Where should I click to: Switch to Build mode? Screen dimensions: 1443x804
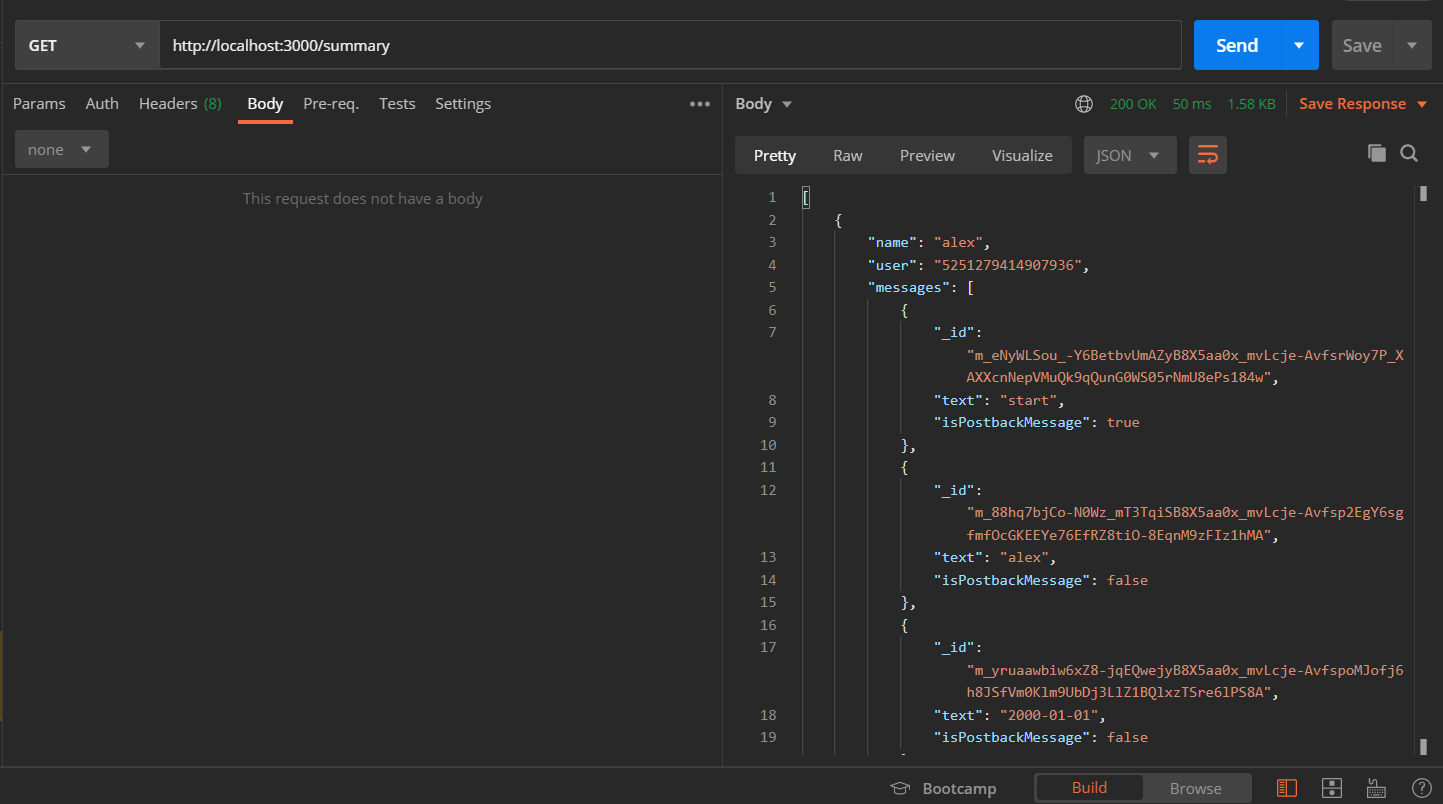tap(1089, 788)
